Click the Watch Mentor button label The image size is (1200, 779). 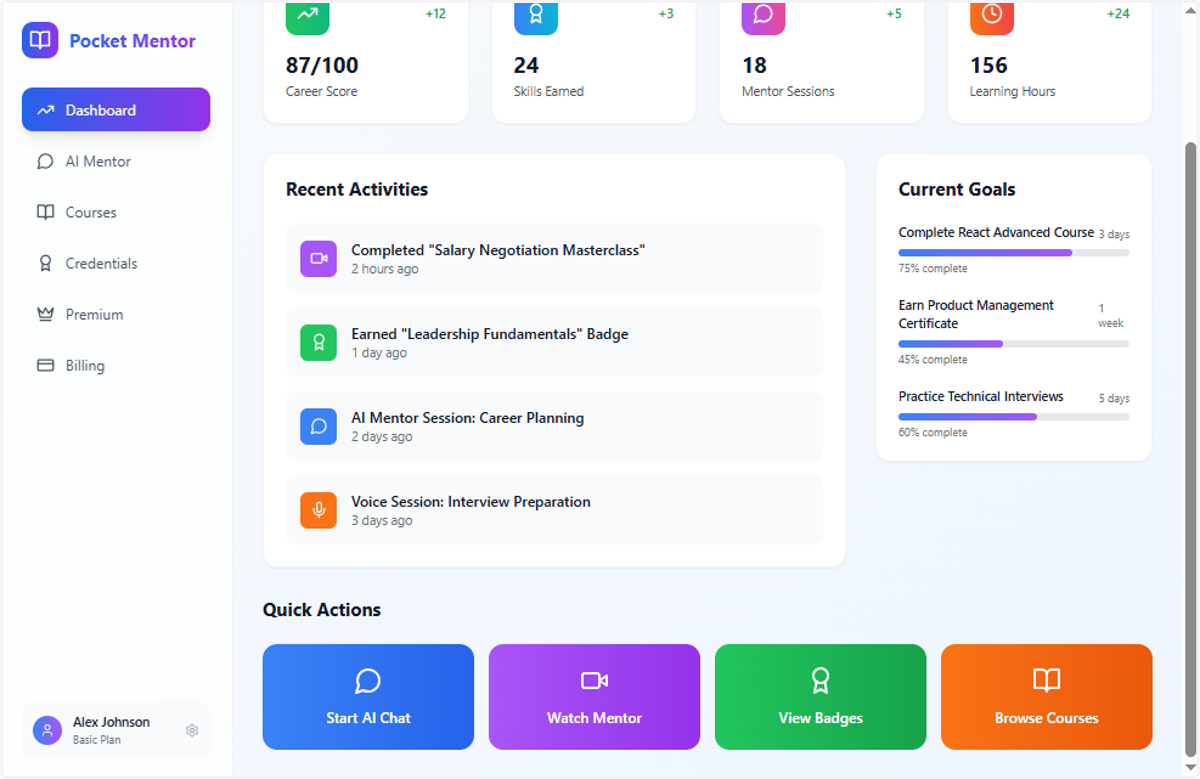594,718
